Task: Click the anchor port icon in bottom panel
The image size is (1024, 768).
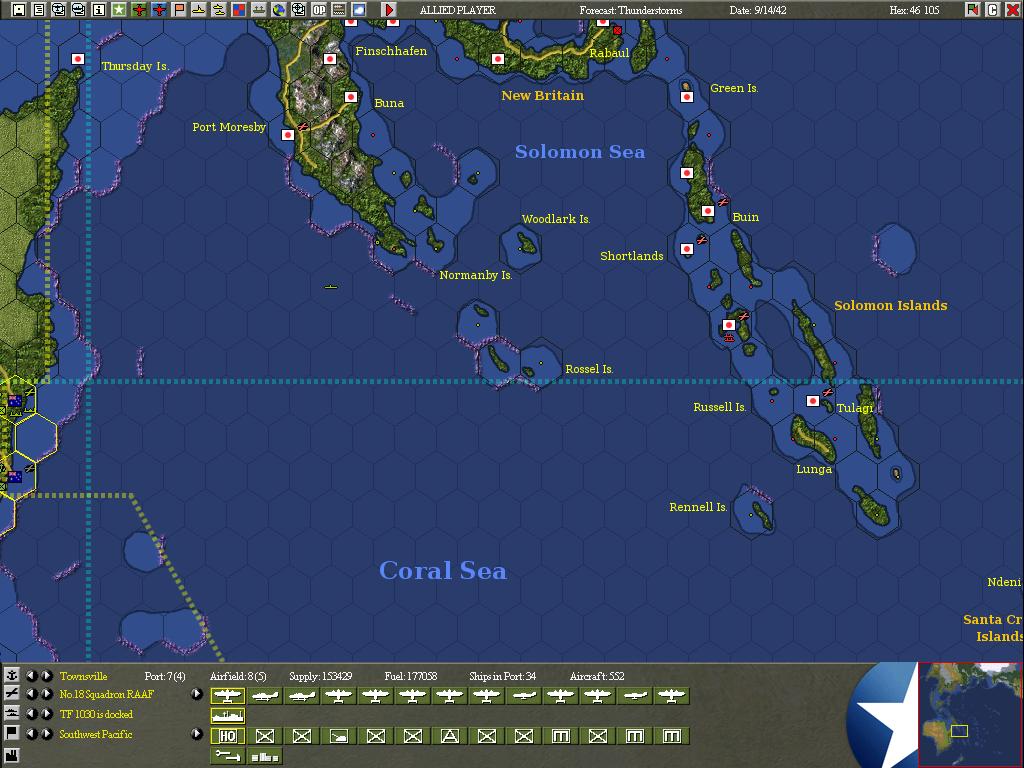Action: [x=11, y=675]
